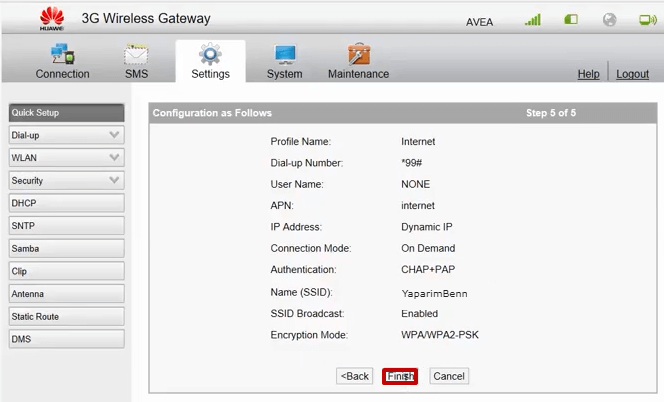Open the DHCP settings
This screenshot has width=664, height=402.
[x=66, y=203]
